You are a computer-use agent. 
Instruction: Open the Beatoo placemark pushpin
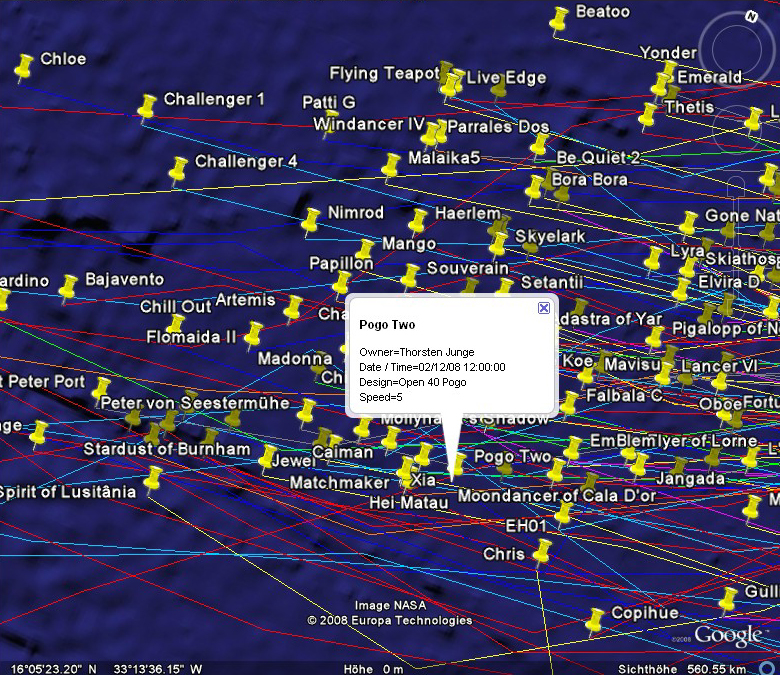coord(560,18)
